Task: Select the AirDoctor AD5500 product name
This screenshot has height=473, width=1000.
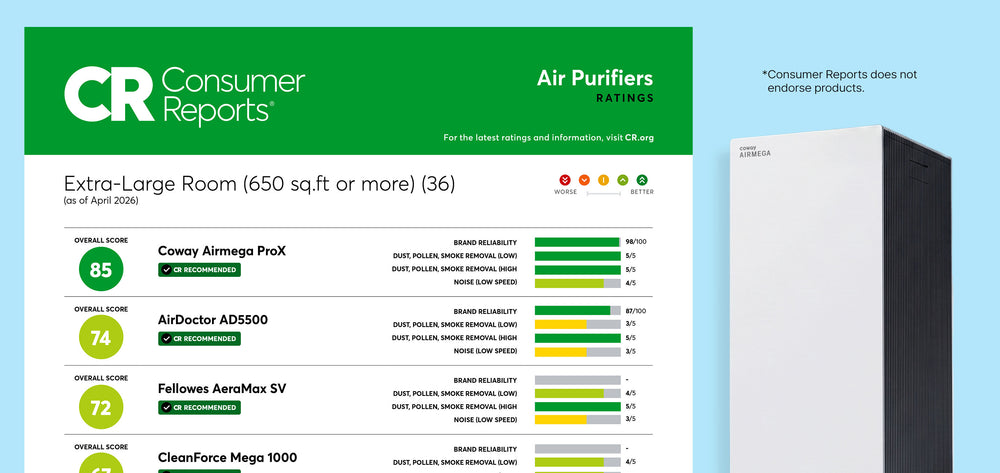Action: point(213,320)
